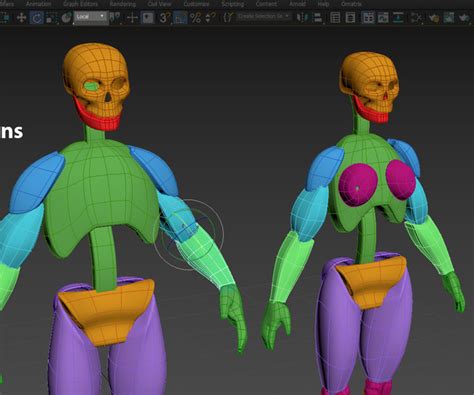The image size is (474, 395).
Task: Toggle Keyboard Shortcut Override
Action: (148, 17)
